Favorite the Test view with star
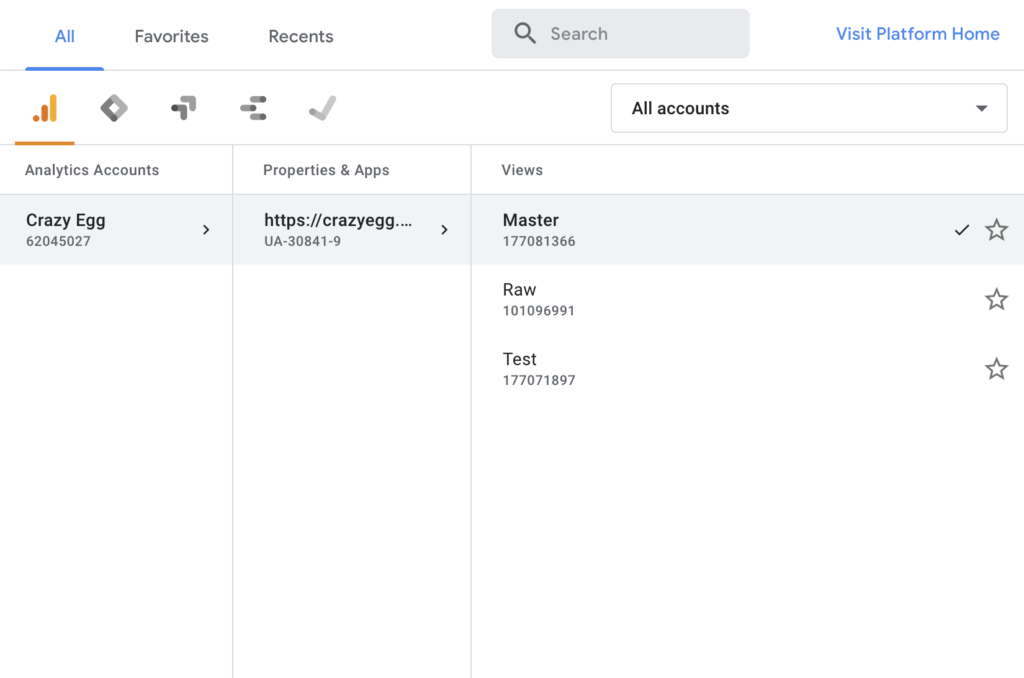Viewport: 1024px width, 678px height. pos(996,369)
